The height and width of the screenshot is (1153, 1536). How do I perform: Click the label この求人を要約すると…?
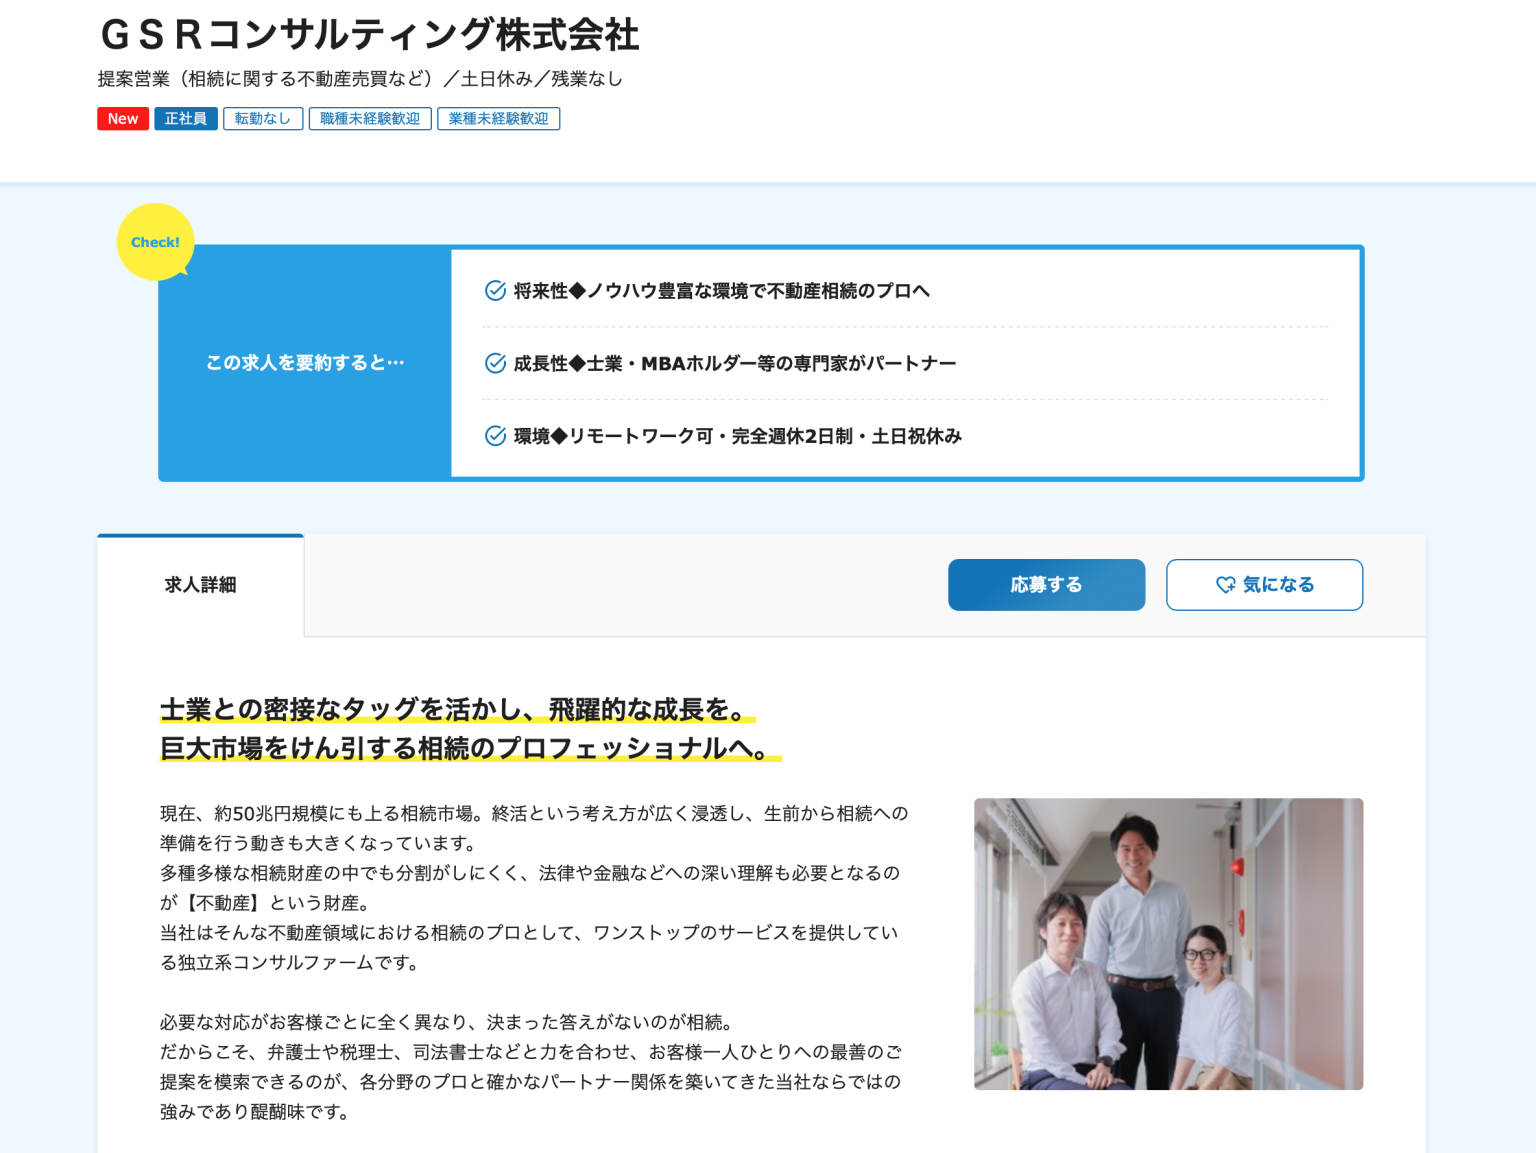point(305,363)
